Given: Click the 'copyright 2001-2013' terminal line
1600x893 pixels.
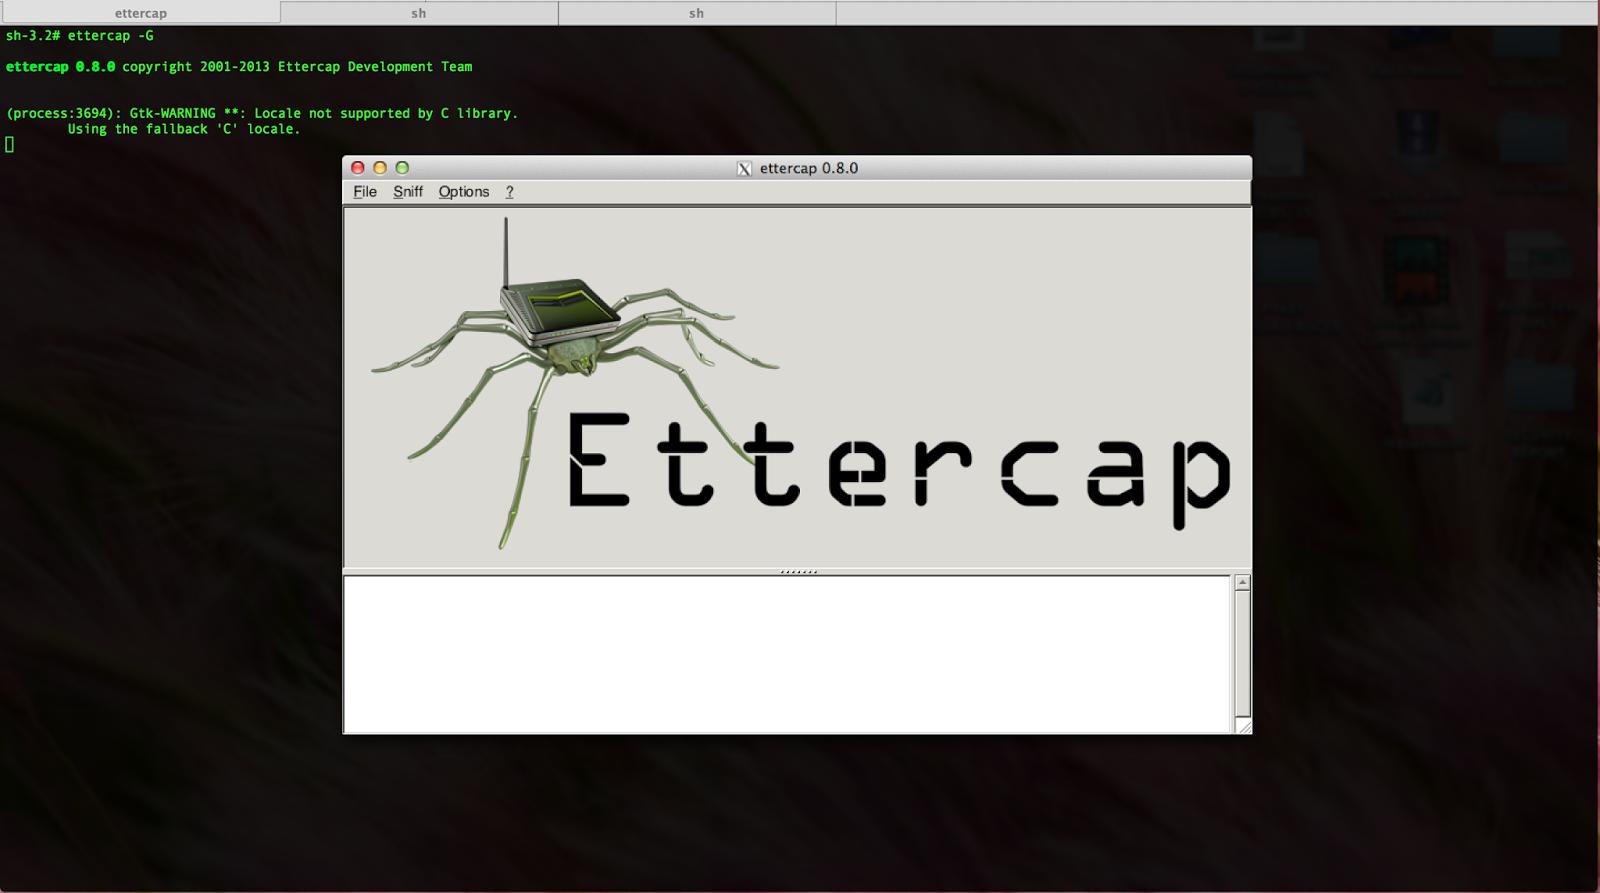Looking at the screenshot, I should point(239,67).
